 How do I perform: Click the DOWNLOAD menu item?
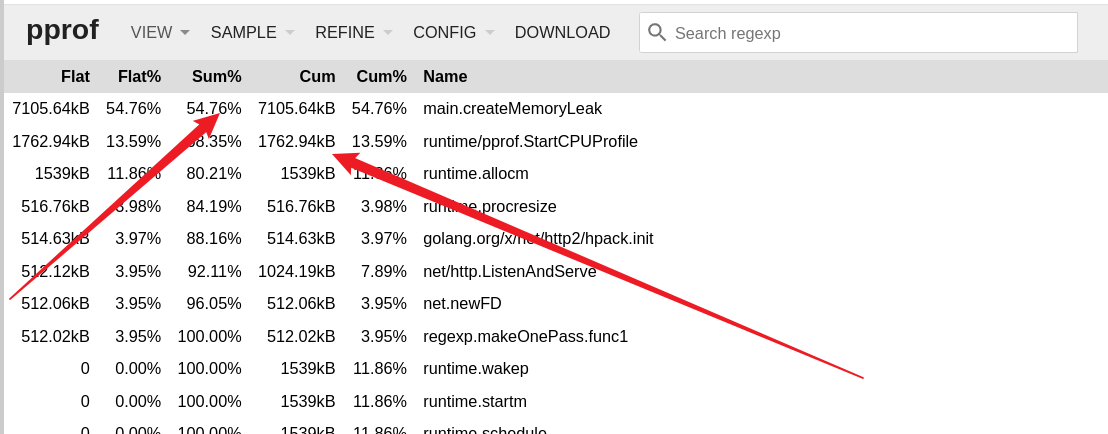[x=562, y=32]
